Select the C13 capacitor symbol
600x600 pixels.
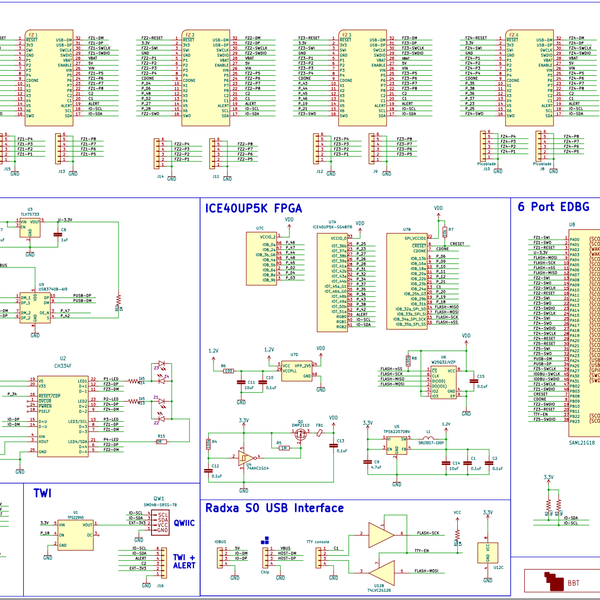333,445
